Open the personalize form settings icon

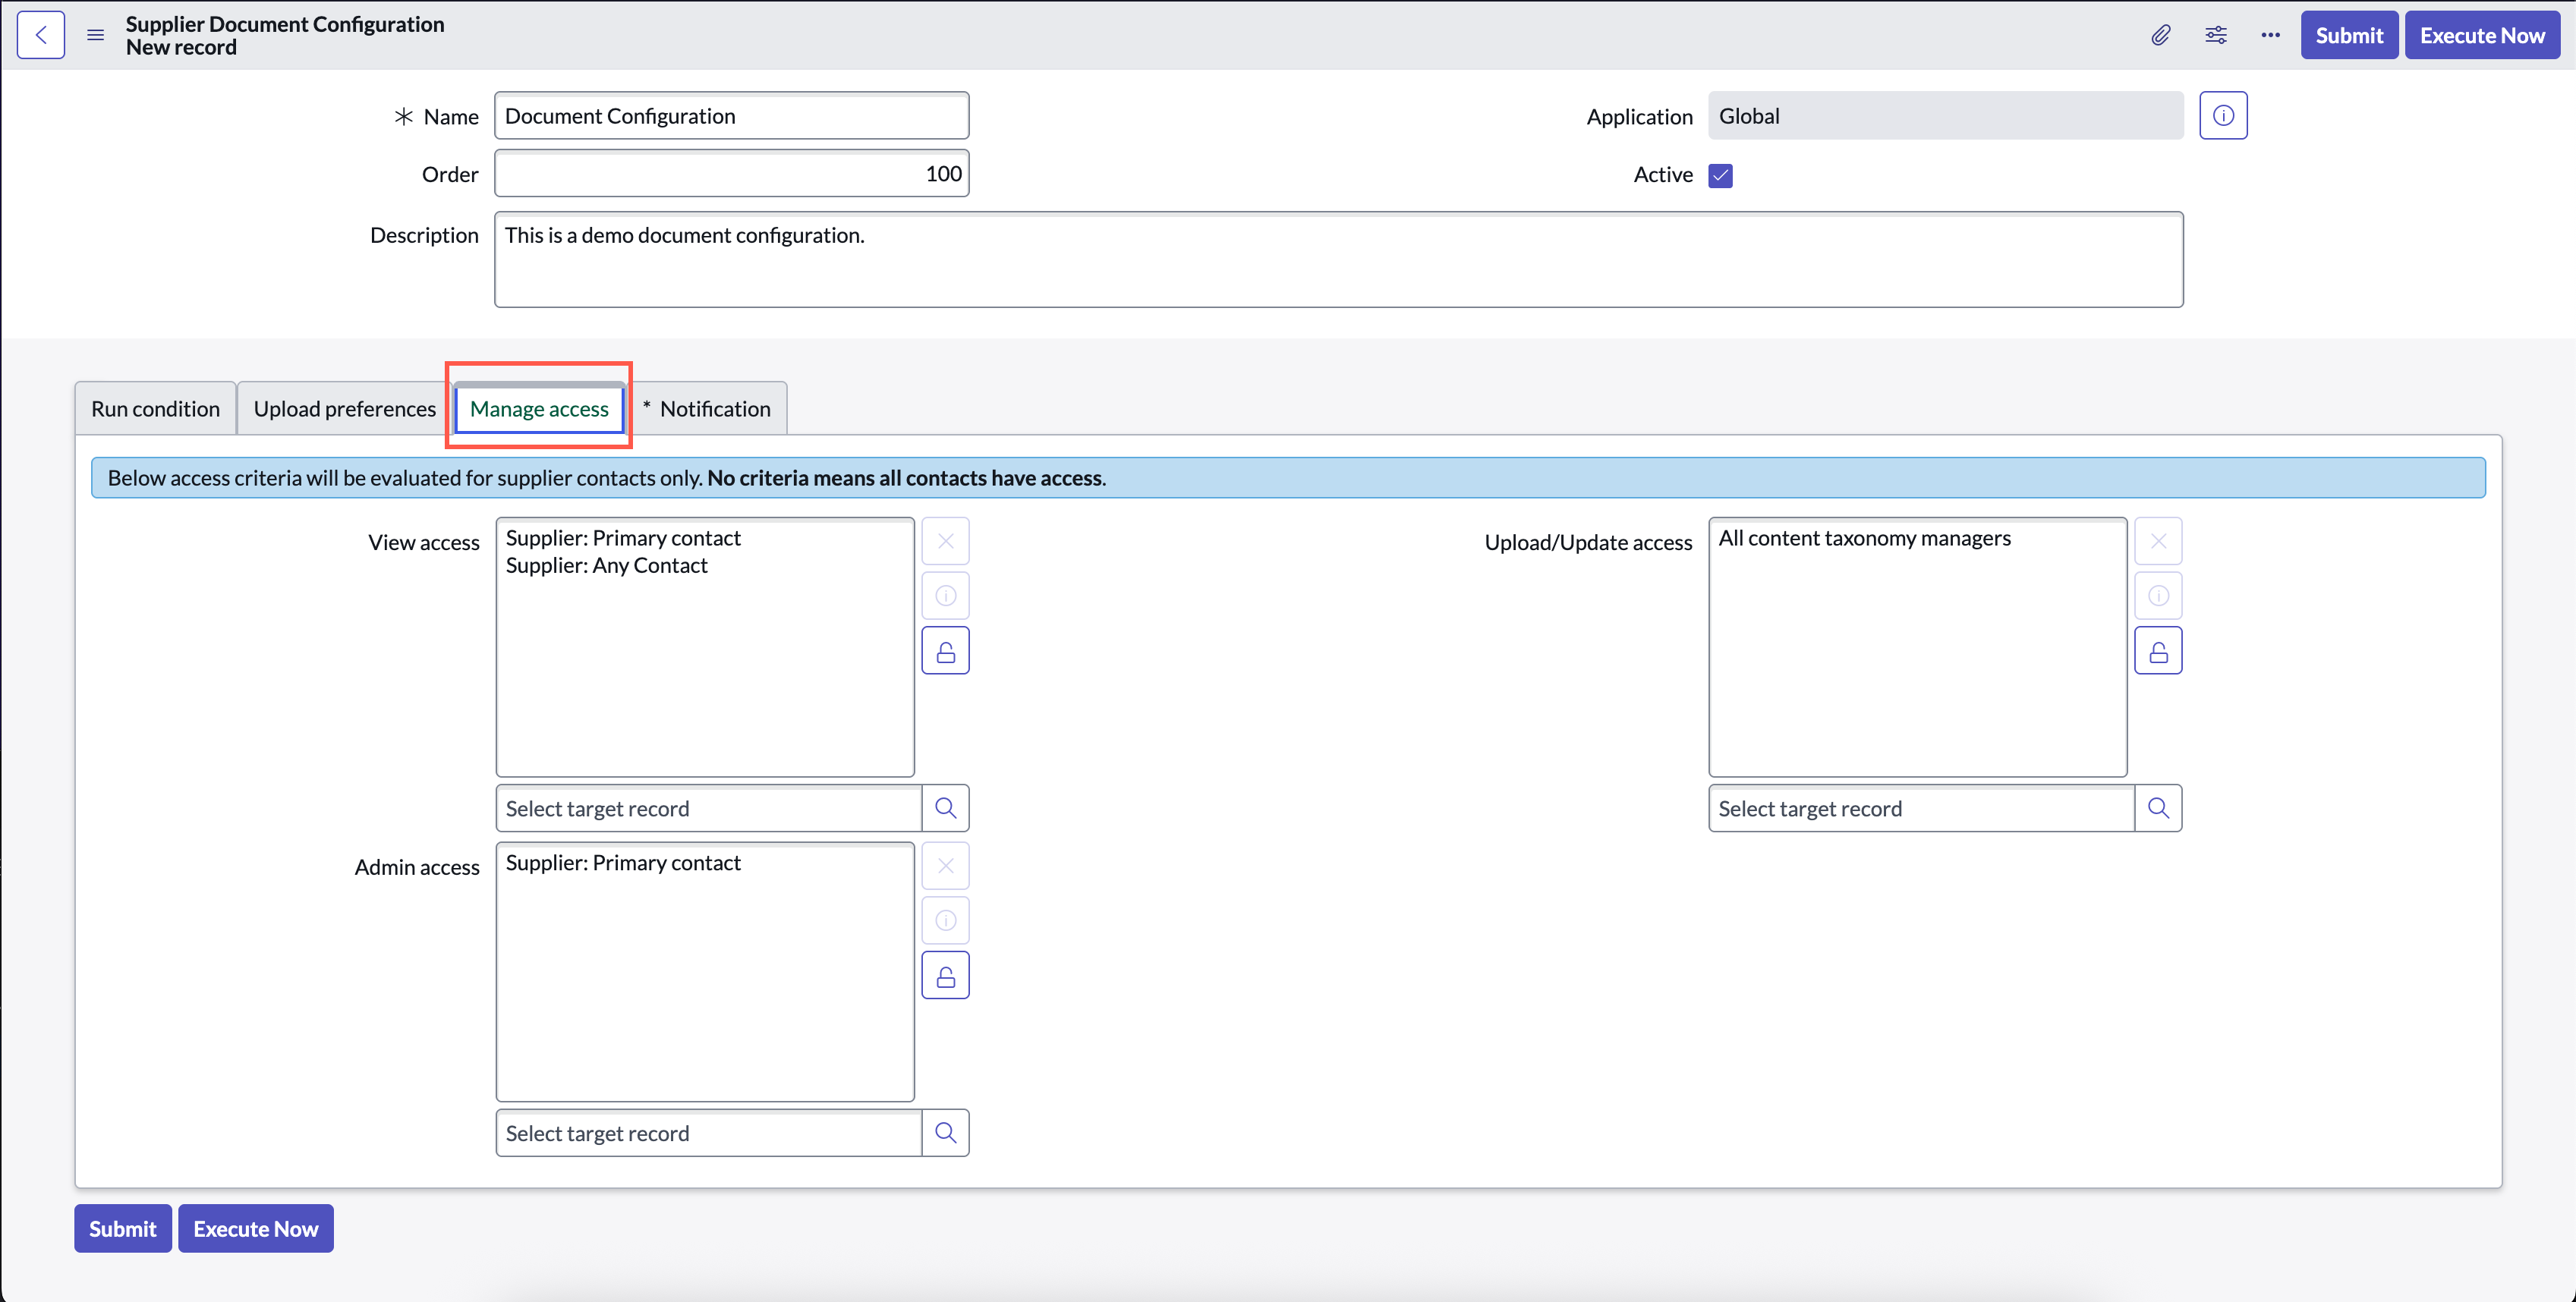pos(2216,35)
